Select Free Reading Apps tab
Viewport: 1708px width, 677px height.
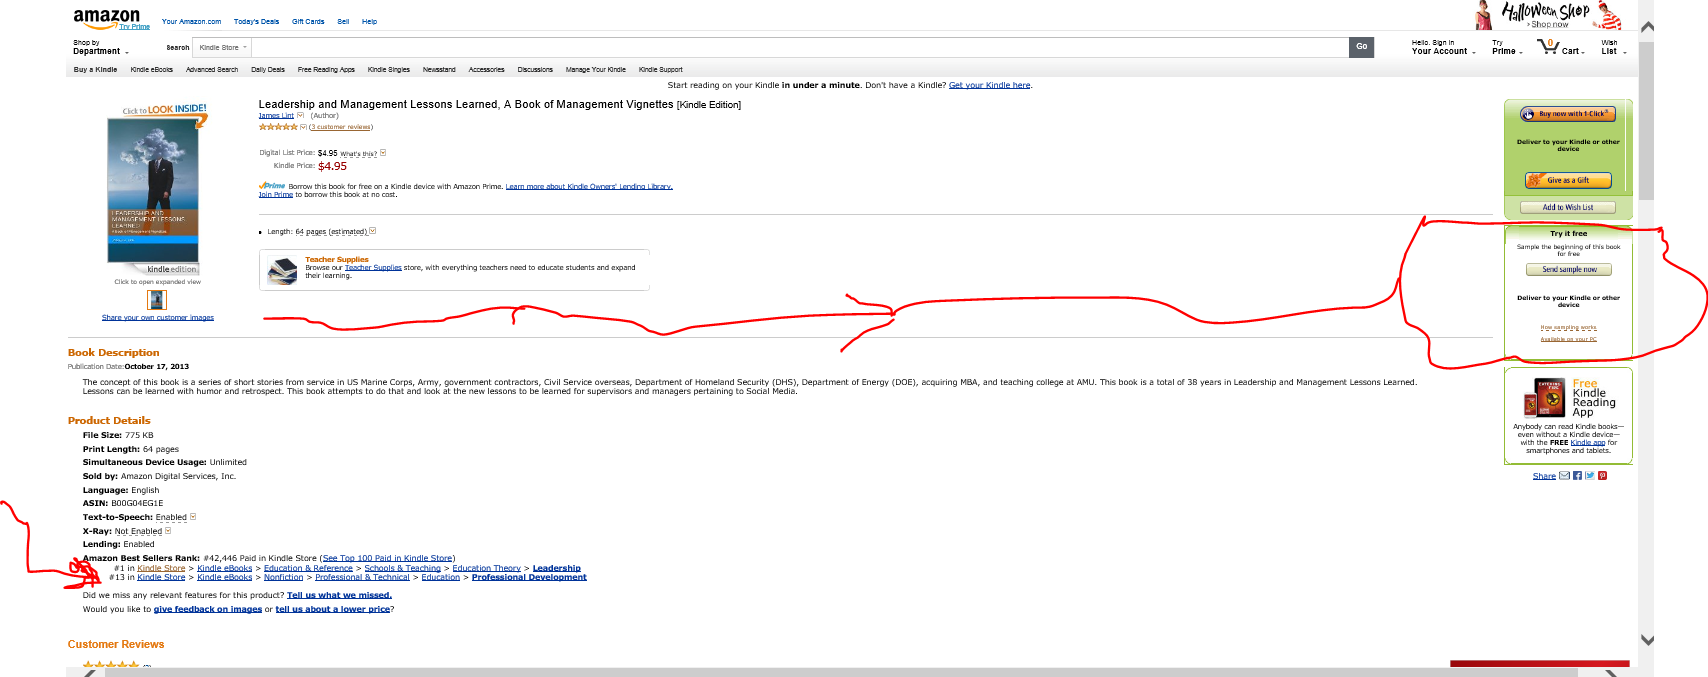tap(326, 70)
